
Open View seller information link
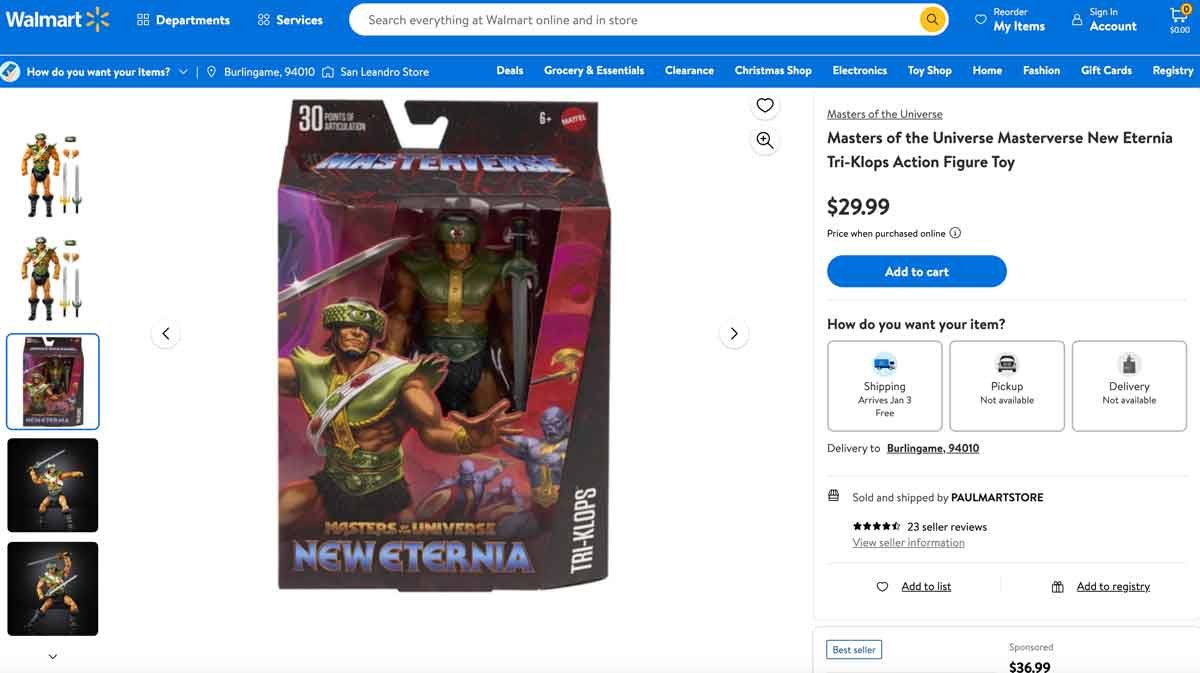(x=907, y=542)
